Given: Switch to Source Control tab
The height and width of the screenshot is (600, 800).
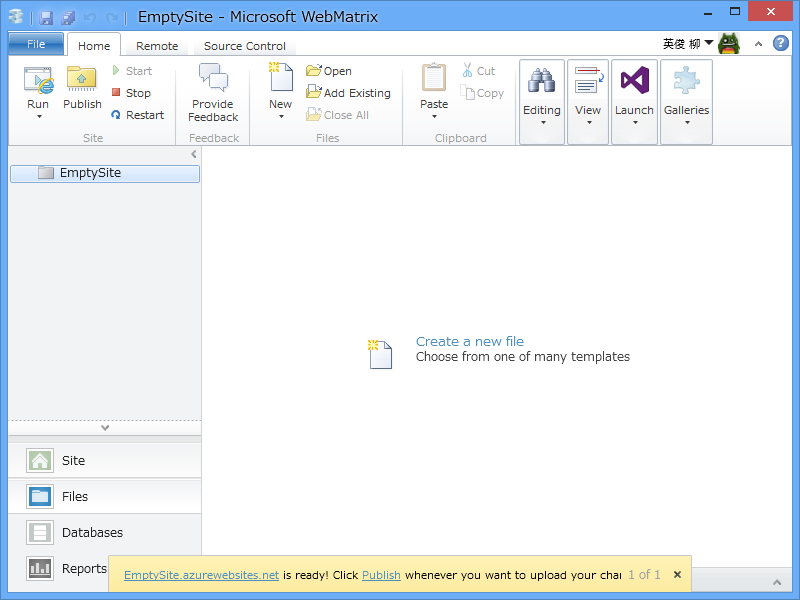Looking at the screenshot, I should point(244,46).
